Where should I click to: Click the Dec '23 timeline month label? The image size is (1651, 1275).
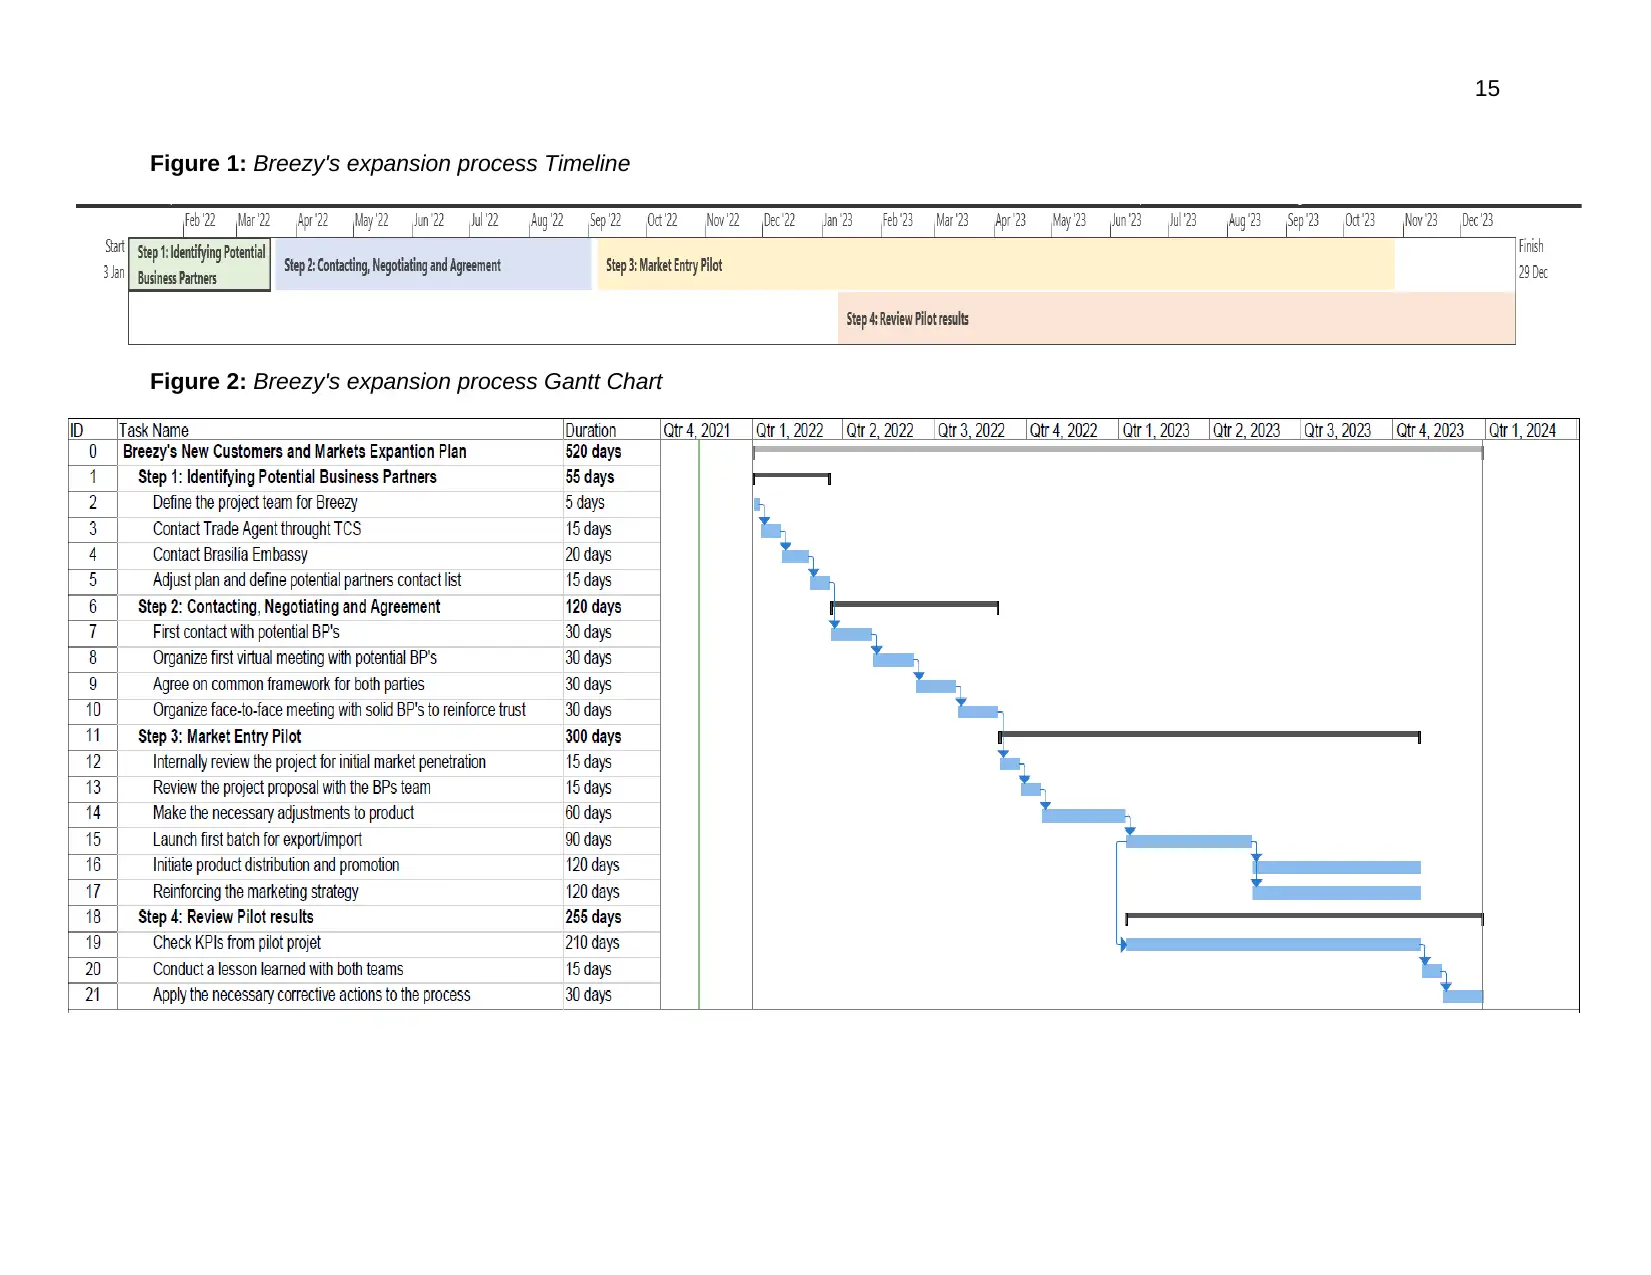point(1477,221)
